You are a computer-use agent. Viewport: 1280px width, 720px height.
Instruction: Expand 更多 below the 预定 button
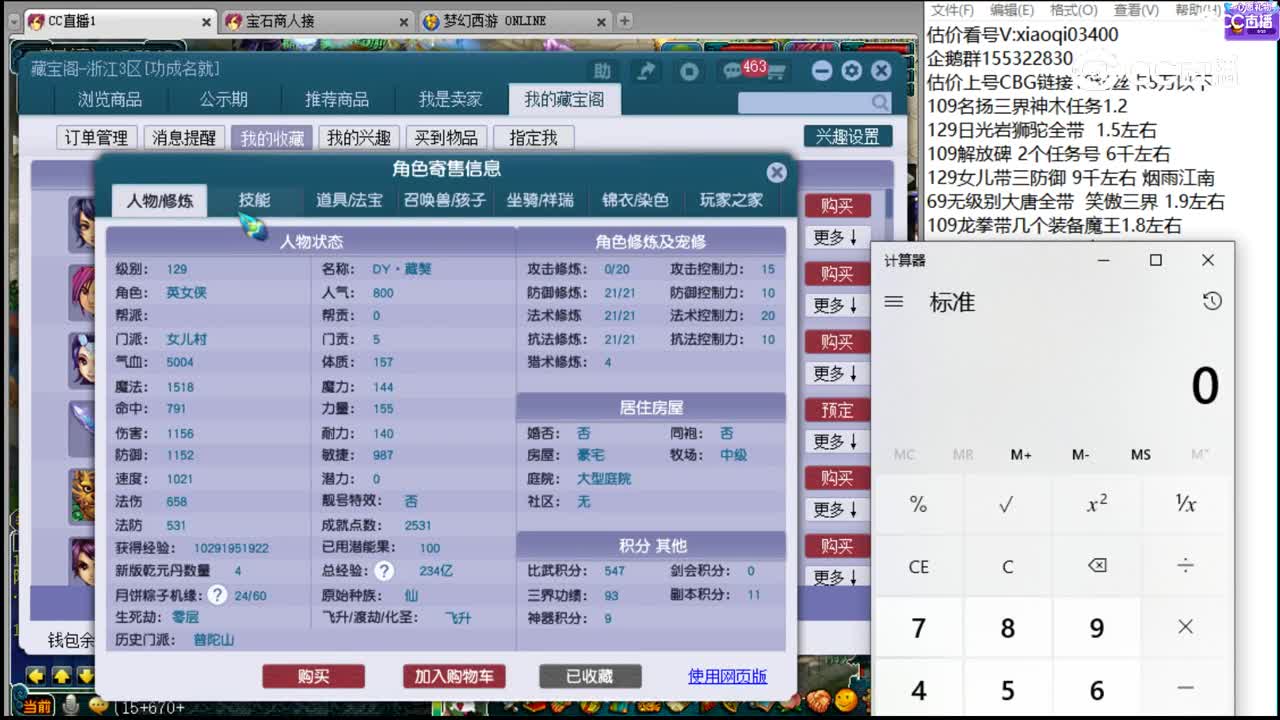tap(836, 441)
